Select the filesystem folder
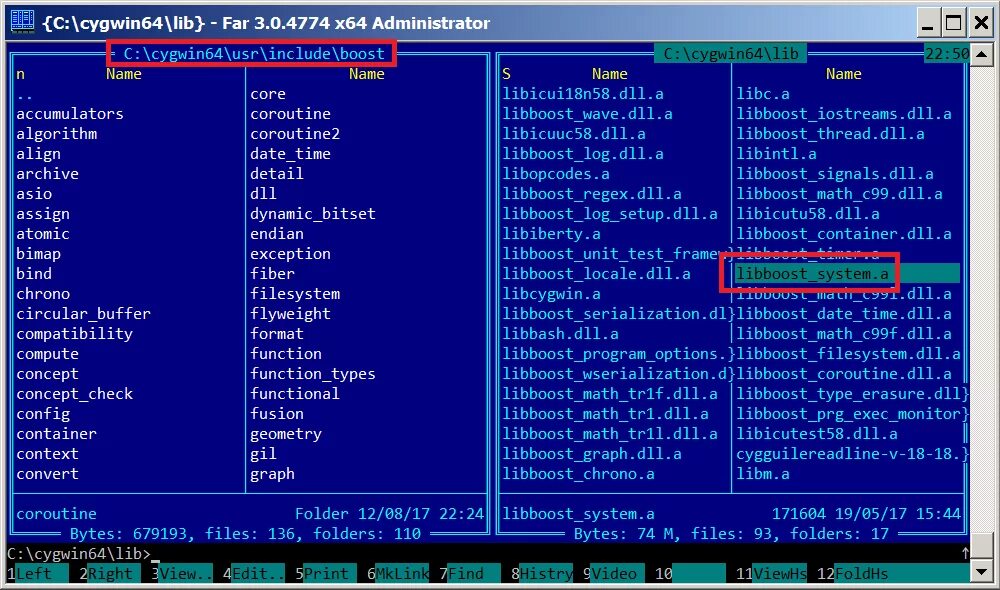The image size is (1000, 590). coord(295,293)
